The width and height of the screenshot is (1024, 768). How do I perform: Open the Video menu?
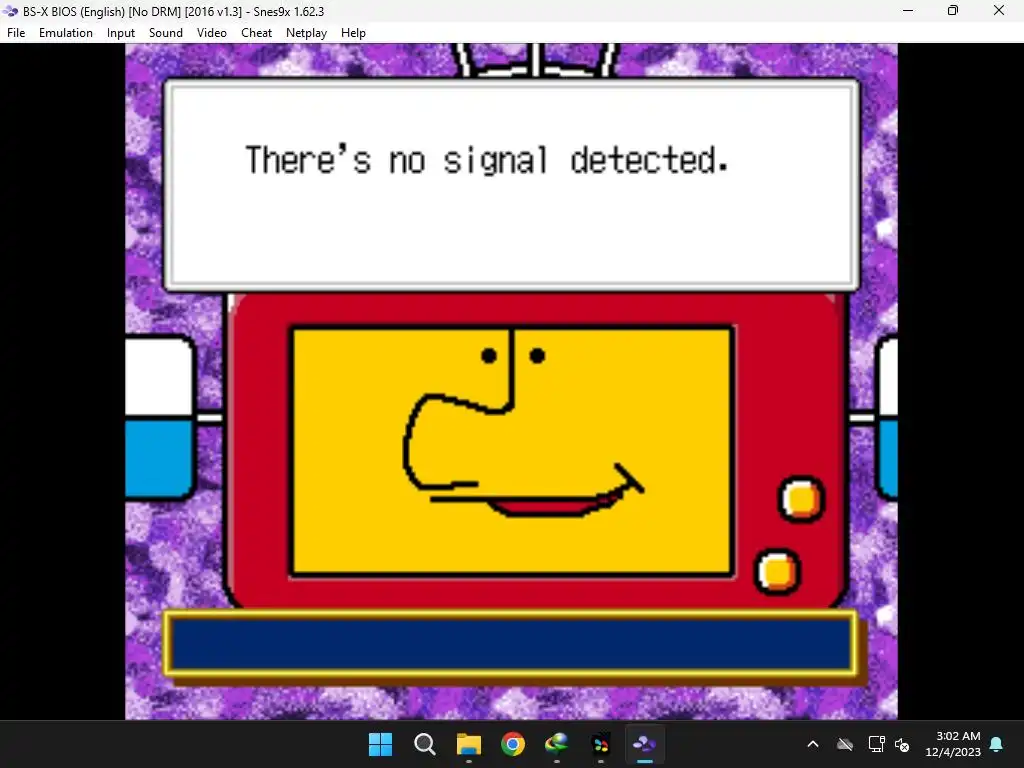pyautogui.click(x=212, y=33)
